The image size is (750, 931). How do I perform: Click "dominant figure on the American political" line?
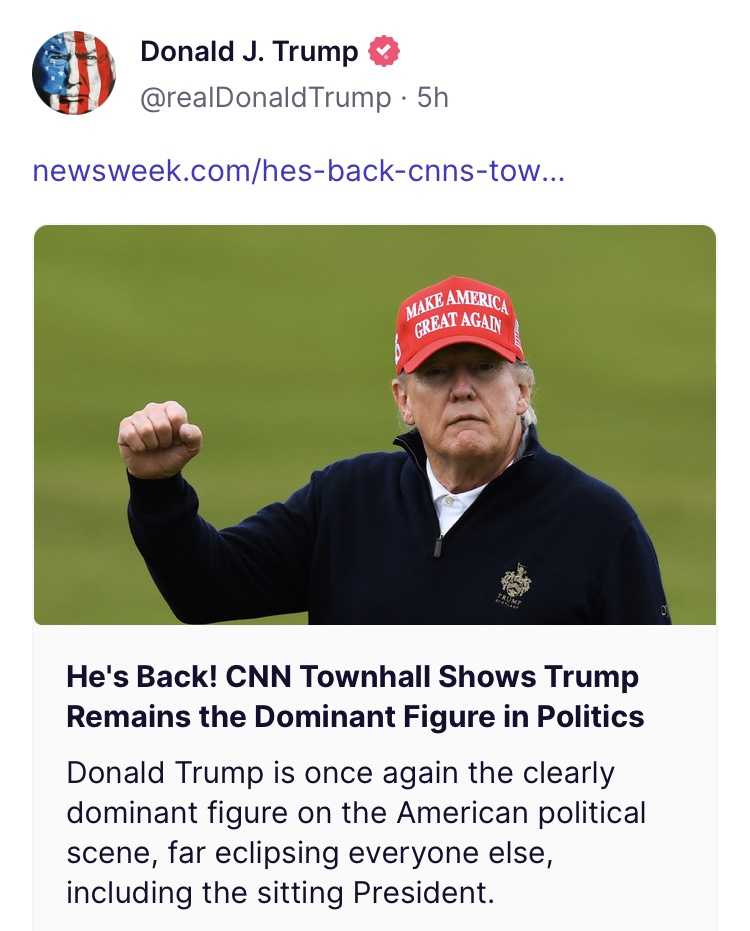[x=356, y=812]
